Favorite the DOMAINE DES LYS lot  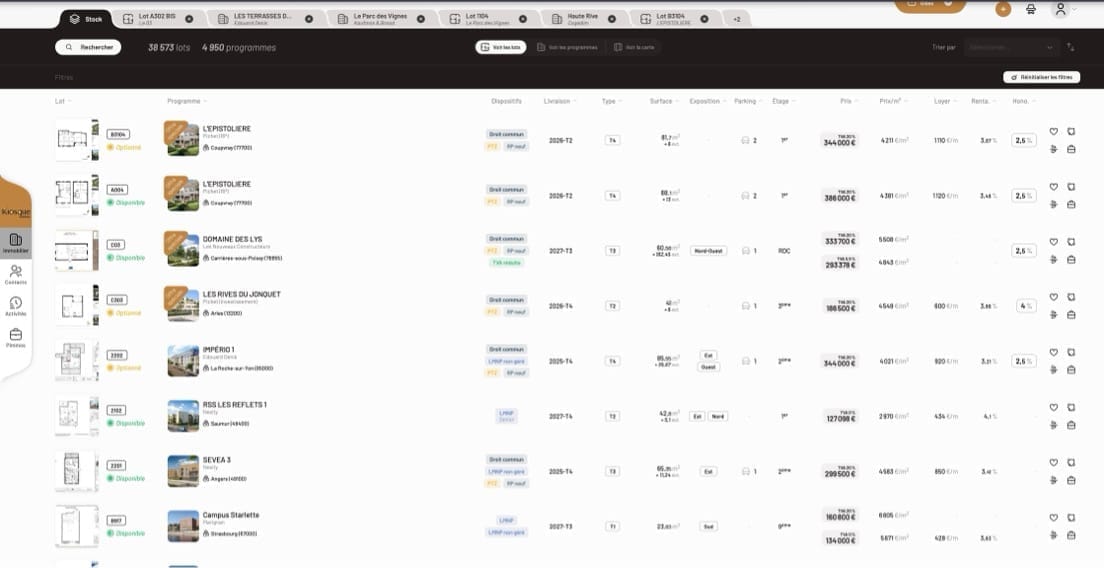pos(1053,241)
